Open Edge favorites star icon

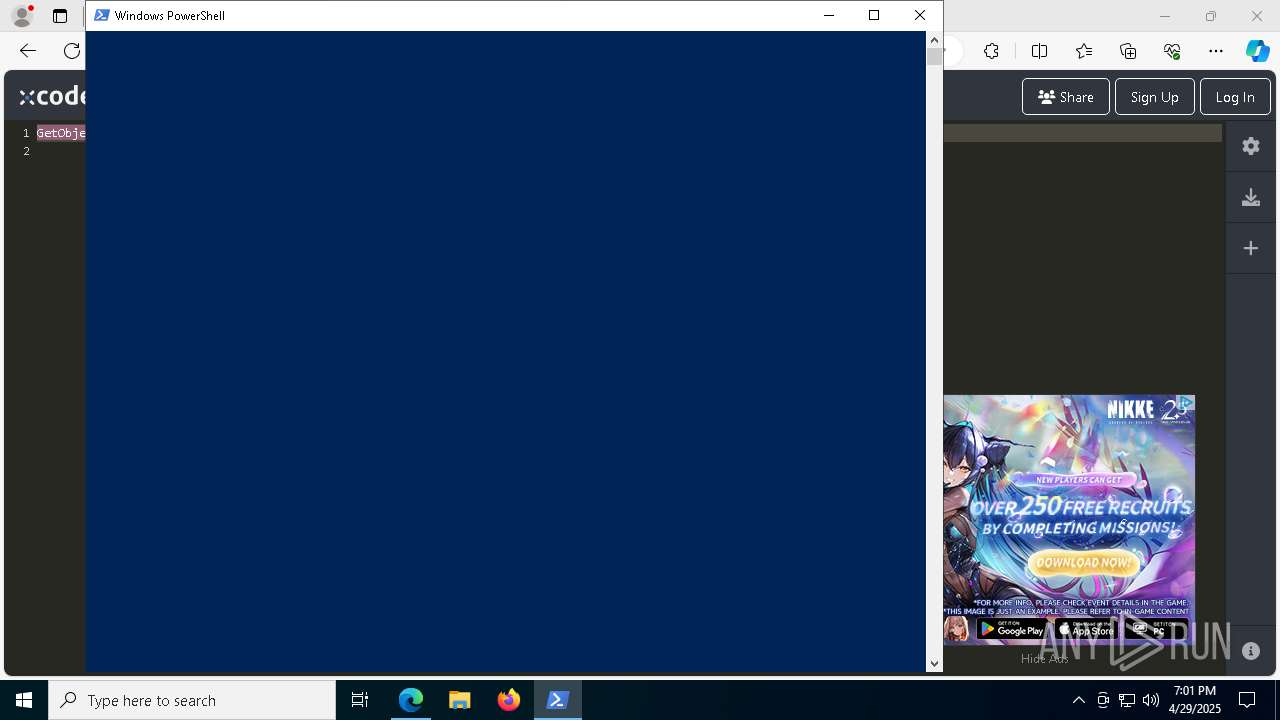[1084, 51]
